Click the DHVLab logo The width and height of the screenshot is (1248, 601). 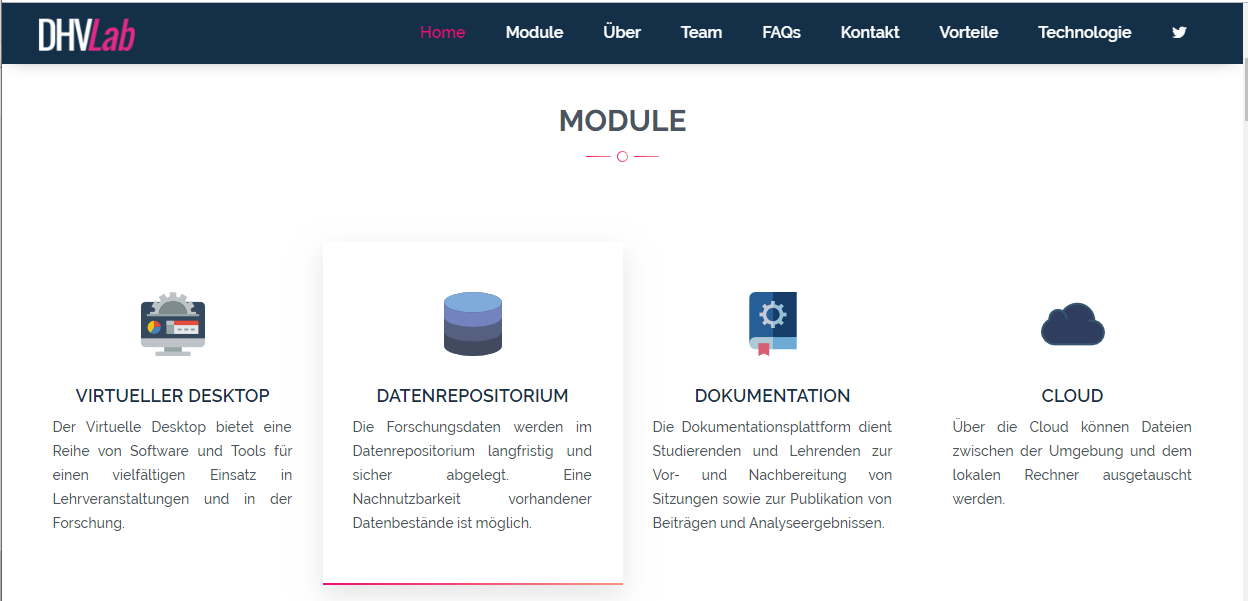(x=86, y=34)
